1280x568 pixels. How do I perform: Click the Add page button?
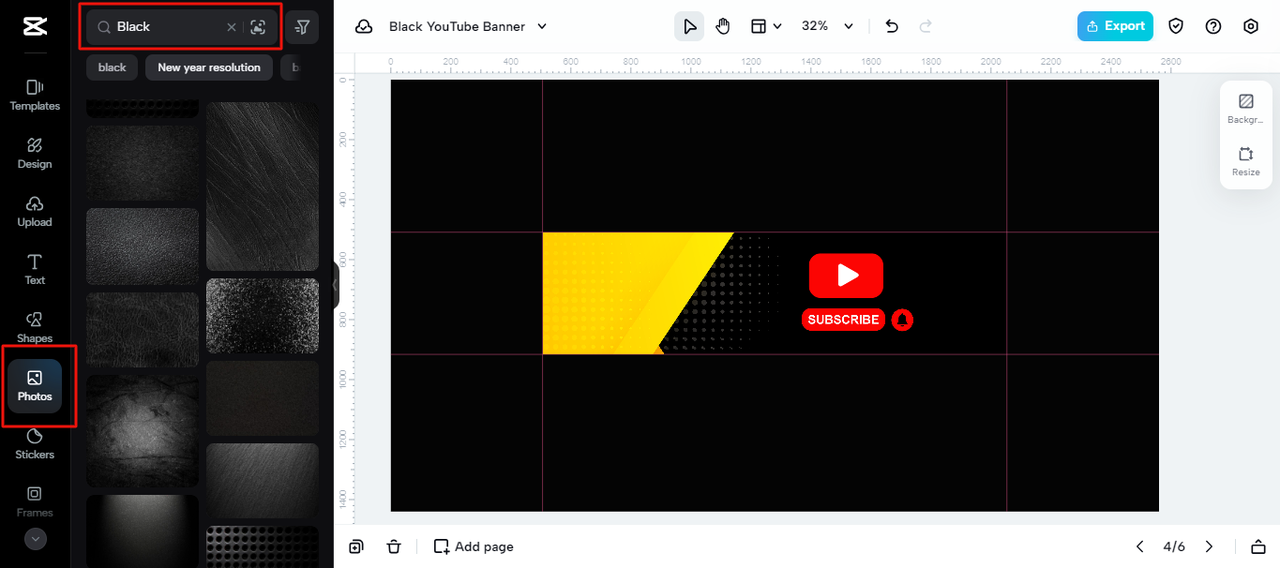click(473, 546)
